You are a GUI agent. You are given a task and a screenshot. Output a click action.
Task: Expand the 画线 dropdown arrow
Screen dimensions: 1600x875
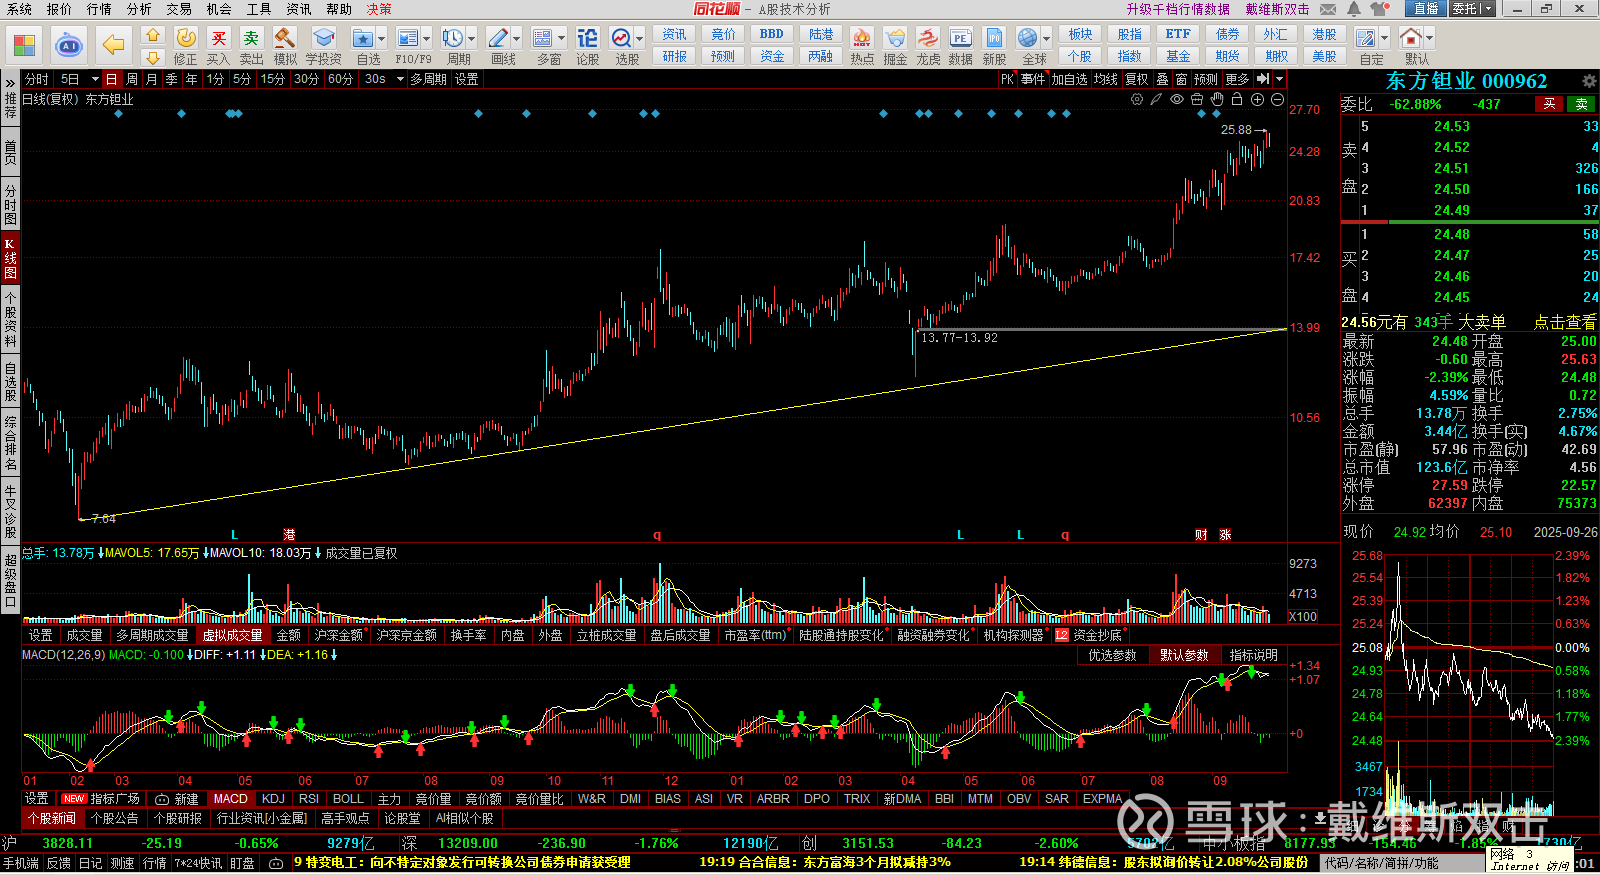[517, 39]
